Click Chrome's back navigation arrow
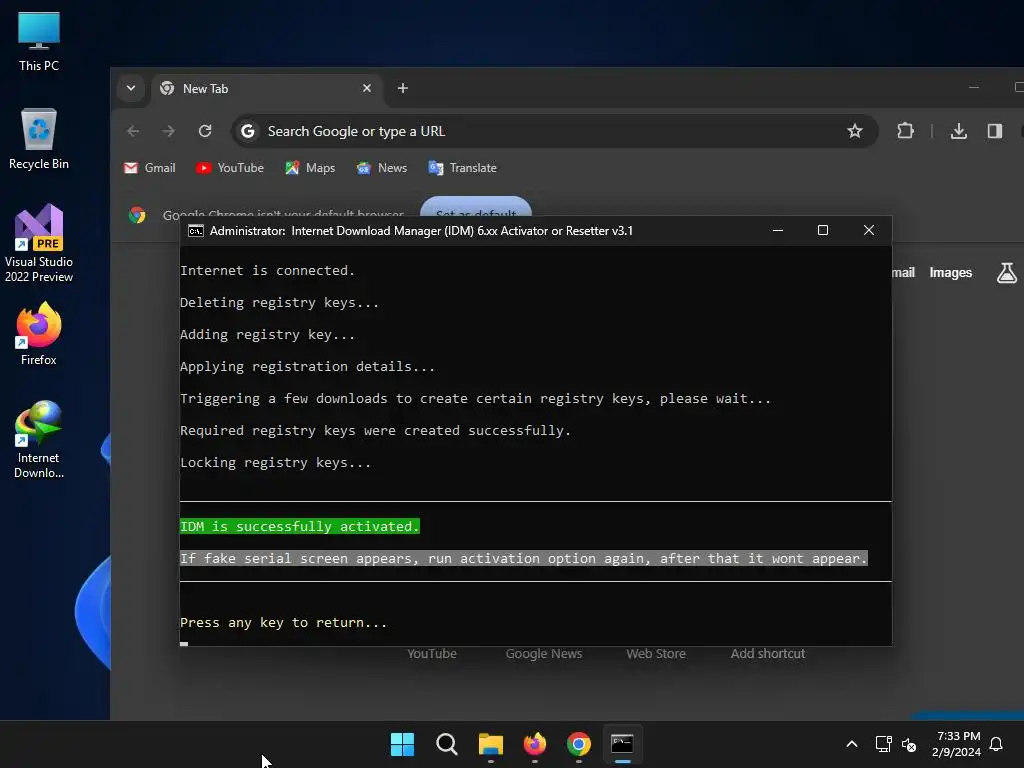1024x768 pixels. click(133, 131)
